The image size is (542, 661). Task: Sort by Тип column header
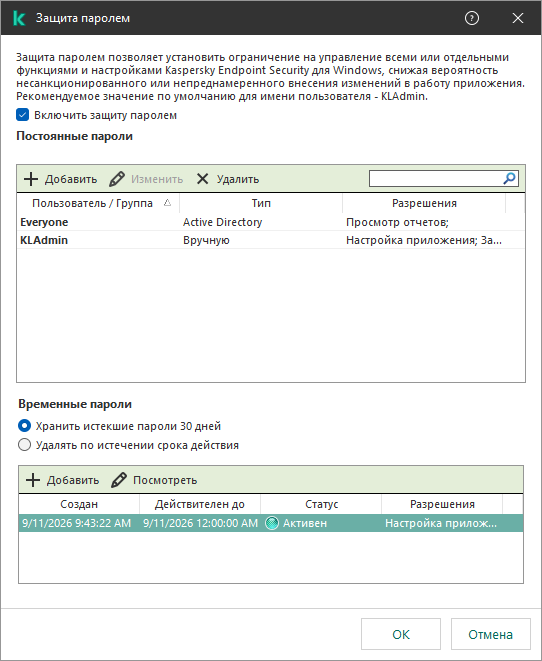[x=261, y=203]
